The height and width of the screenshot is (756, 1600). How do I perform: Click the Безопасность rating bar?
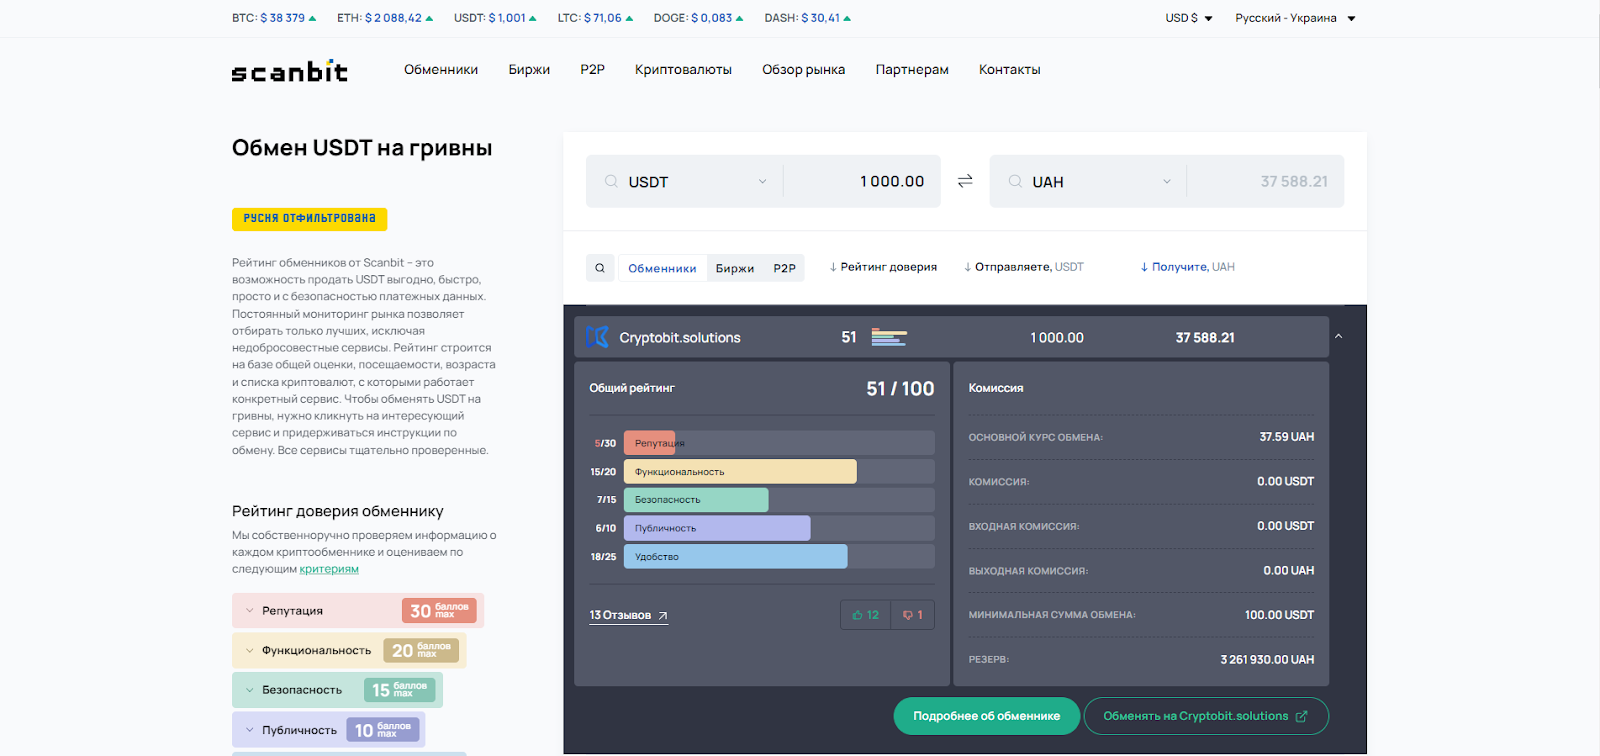[779, 500]
